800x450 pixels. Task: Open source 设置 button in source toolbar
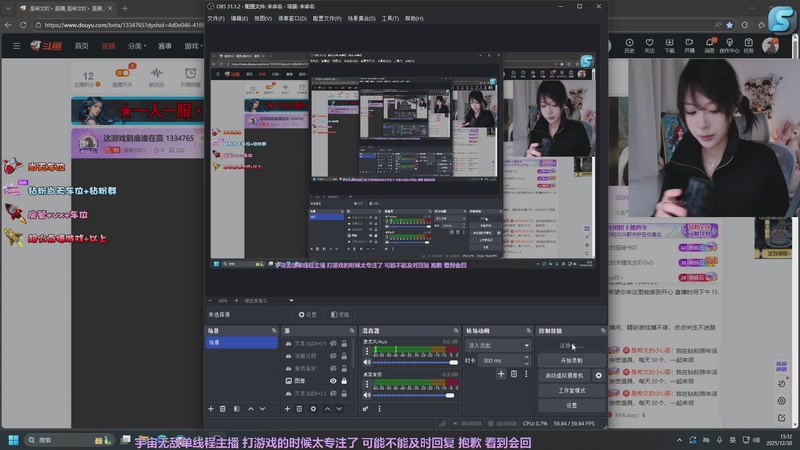point(308,315)
